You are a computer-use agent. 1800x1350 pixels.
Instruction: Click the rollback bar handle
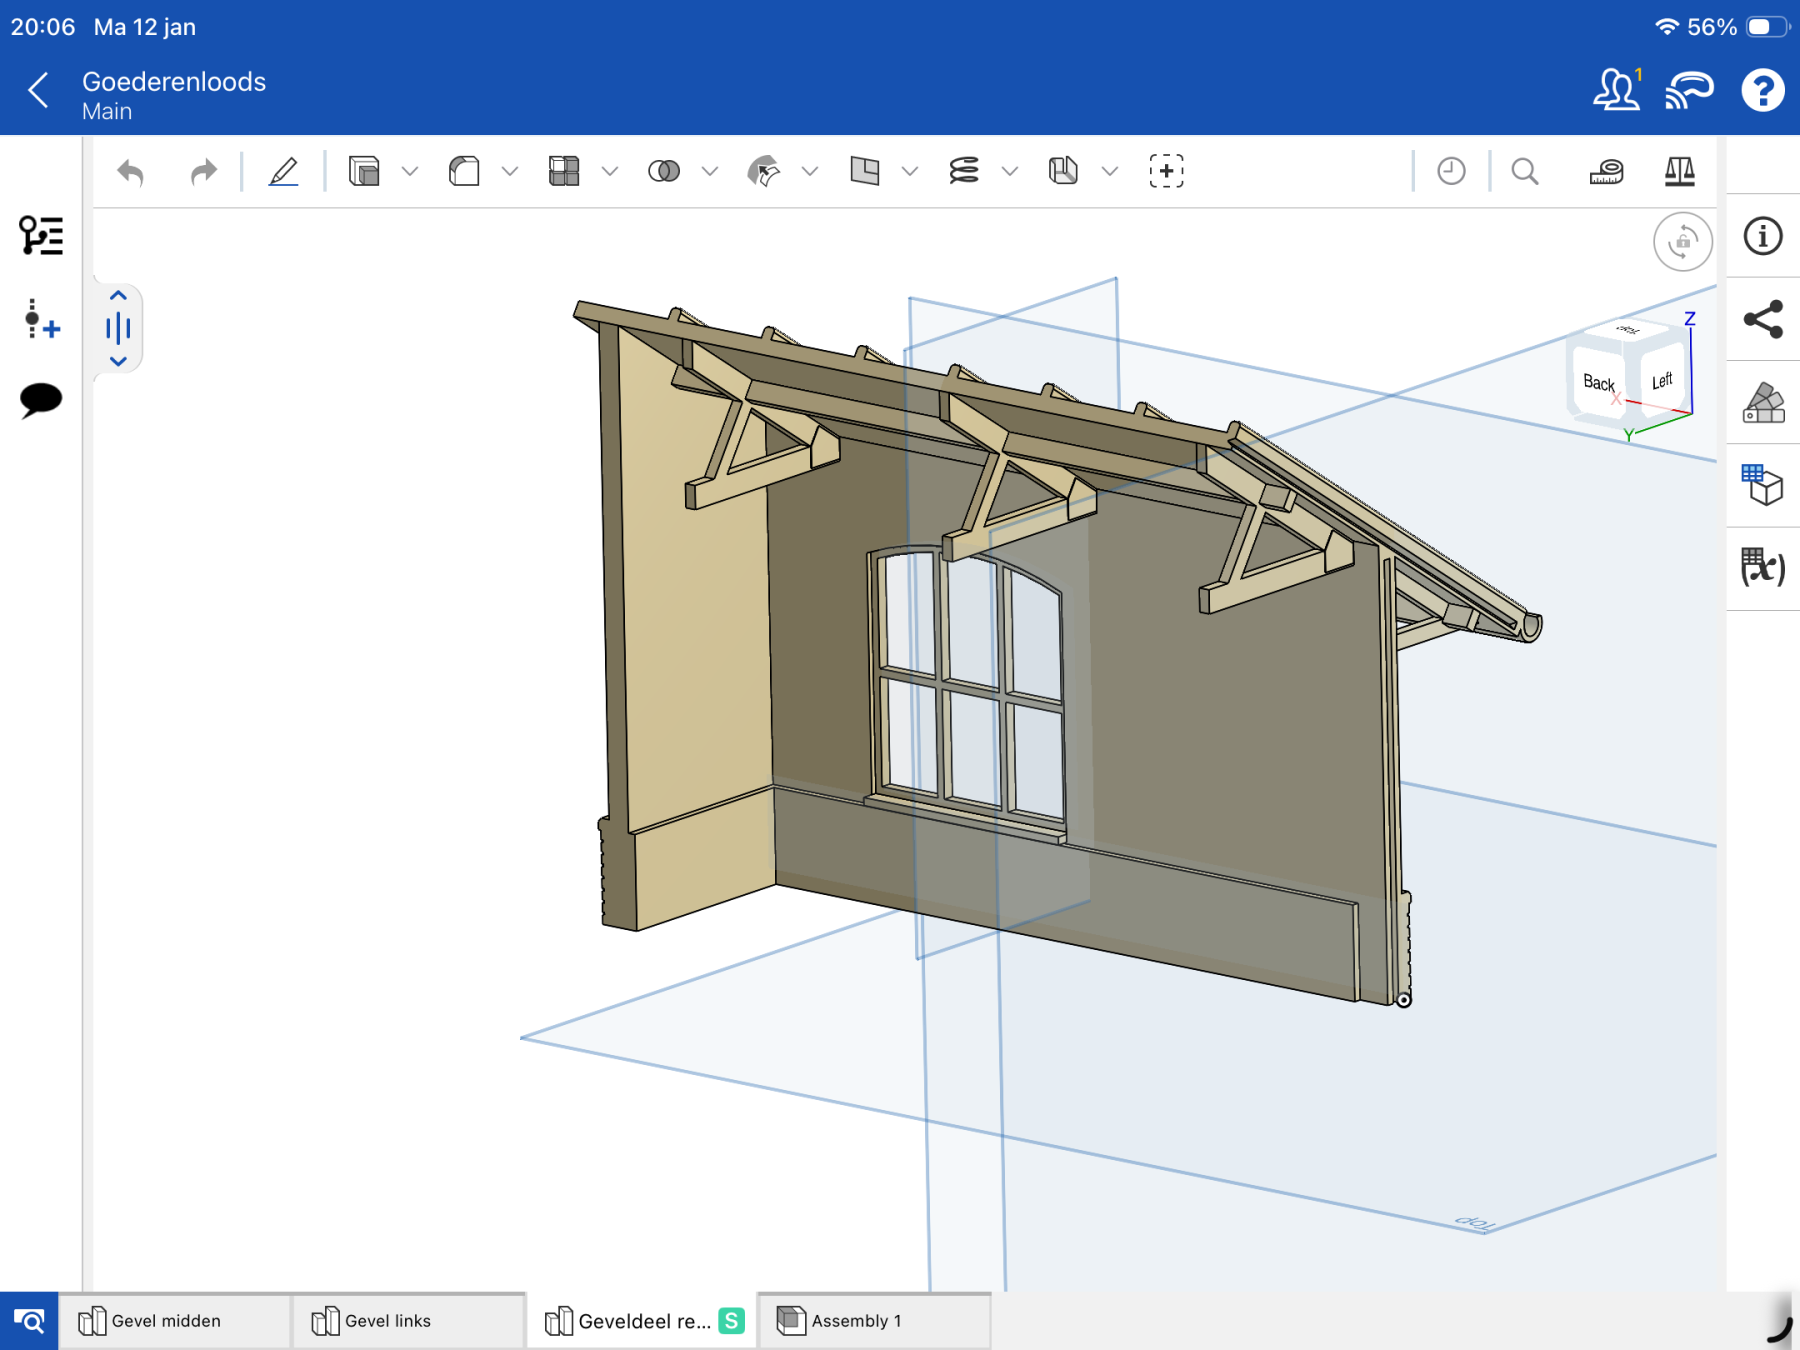118,328
